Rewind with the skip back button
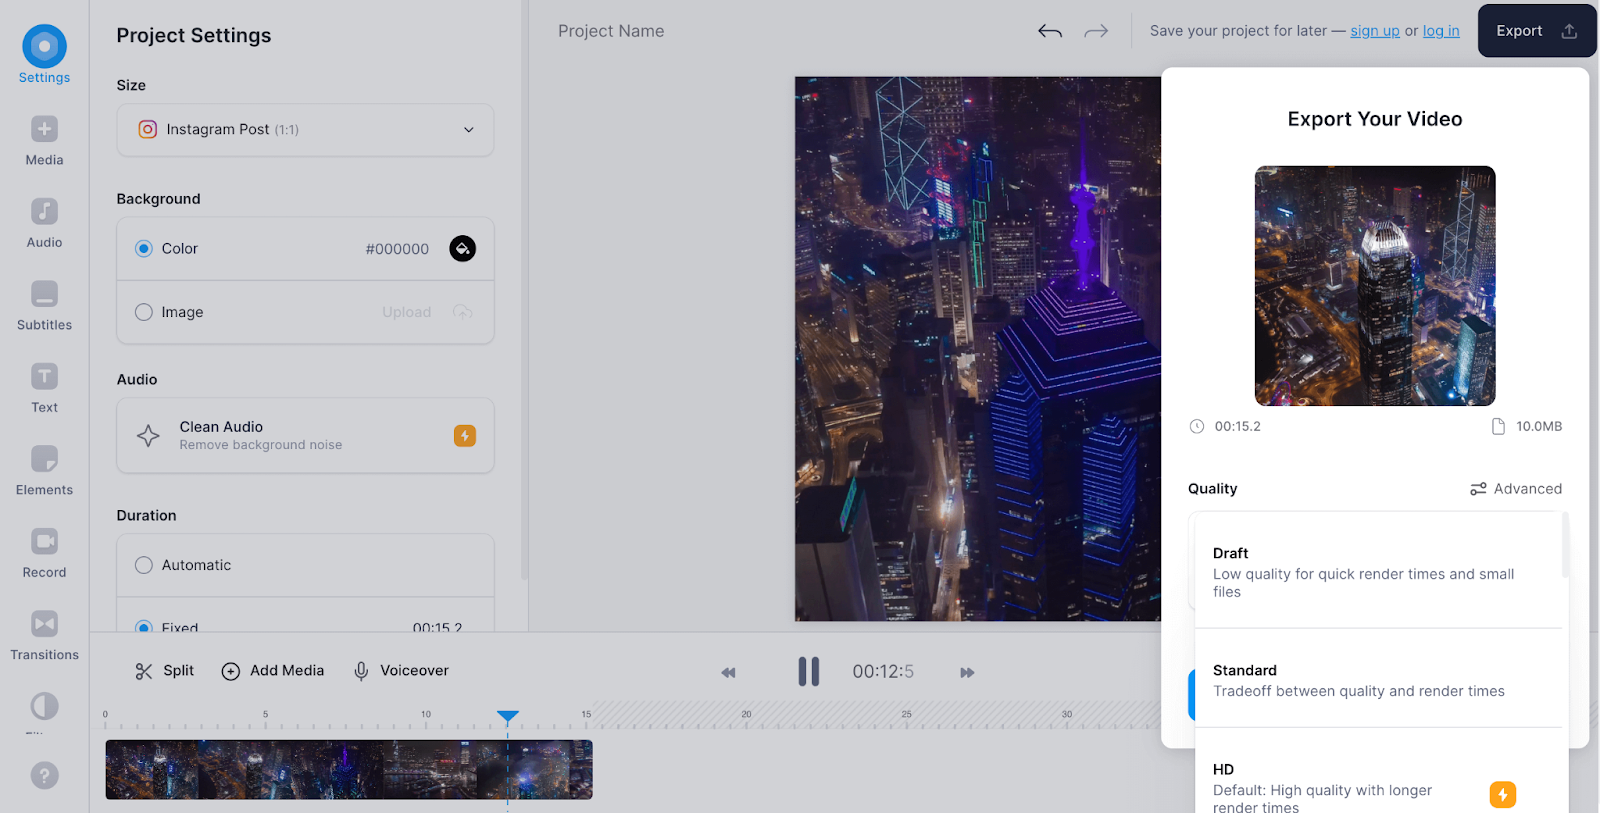The height and width of the screenshot is (813, 1600). click(728, 673)
